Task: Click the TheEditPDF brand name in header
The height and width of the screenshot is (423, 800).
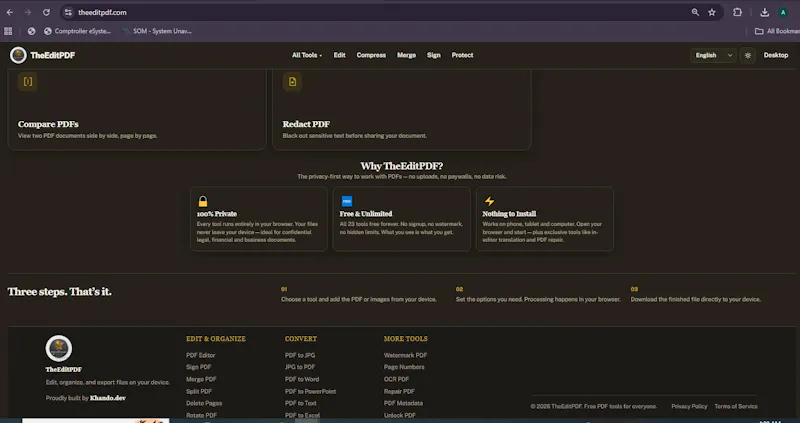Action: pos(53,55)
